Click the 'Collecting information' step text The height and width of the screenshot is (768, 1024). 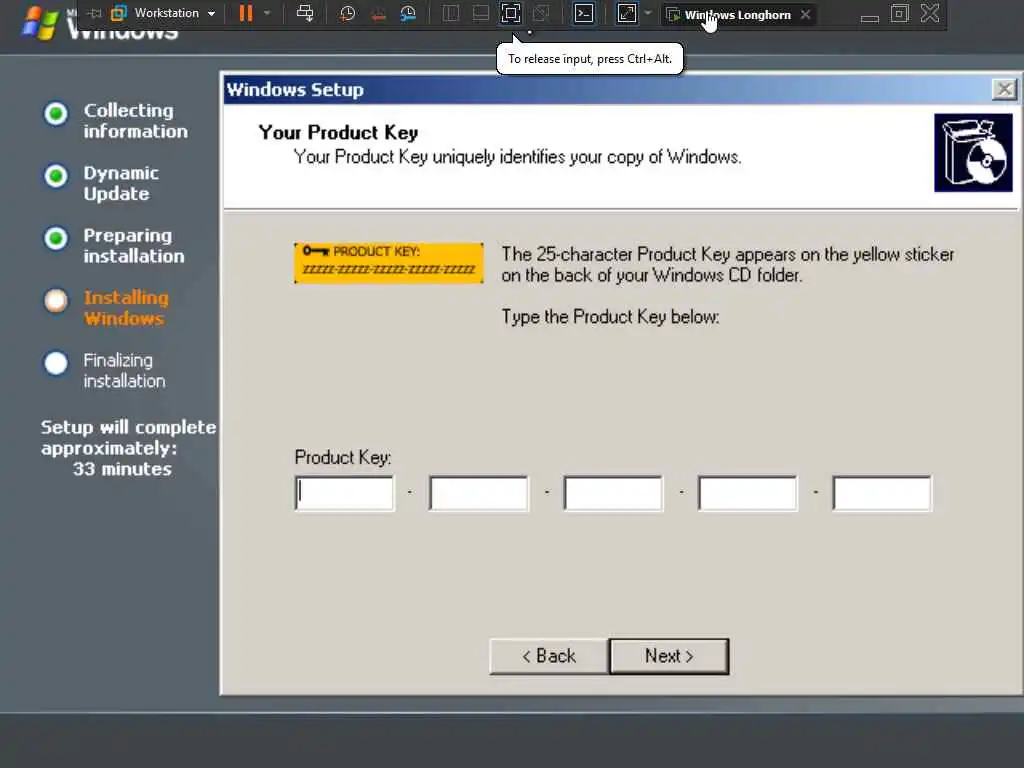[x=135, y=121]
